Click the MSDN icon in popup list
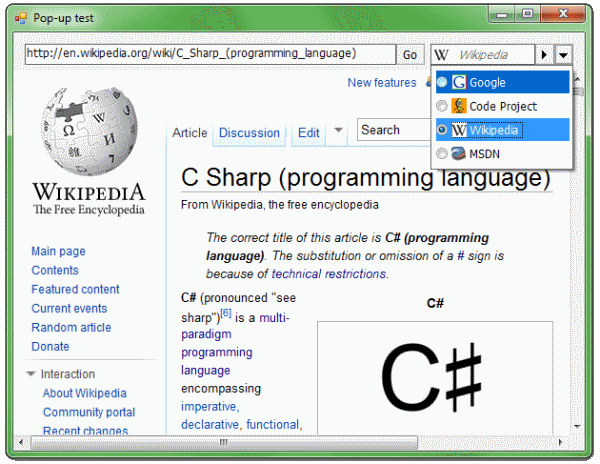The width and height of the screenshot is (600, 464). pyautogui.click(x=458, y=154)
